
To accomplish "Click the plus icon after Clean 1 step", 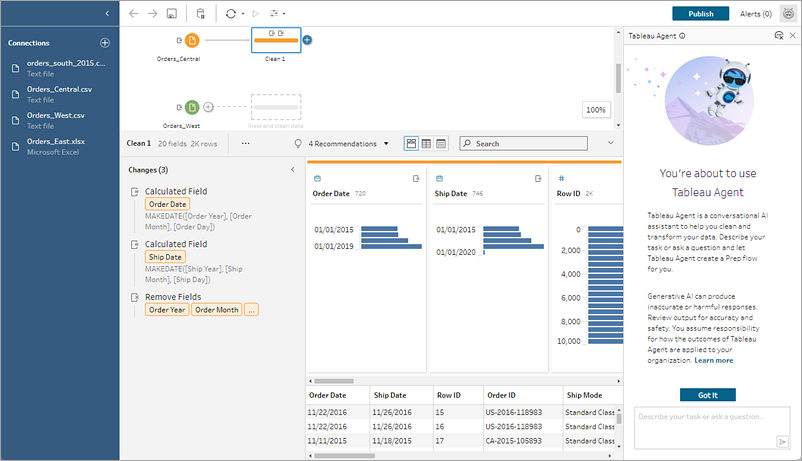I will (307, 40).
